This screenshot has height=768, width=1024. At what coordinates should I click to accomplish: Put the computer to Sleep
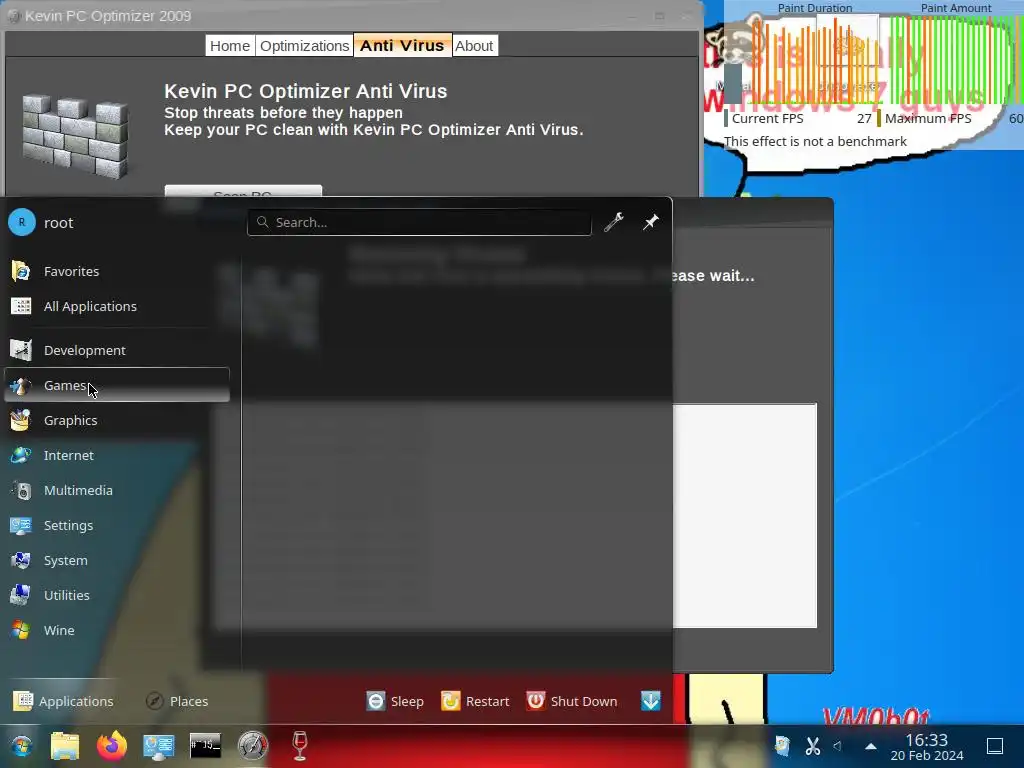pyautogui.click(x=395, y=701)
